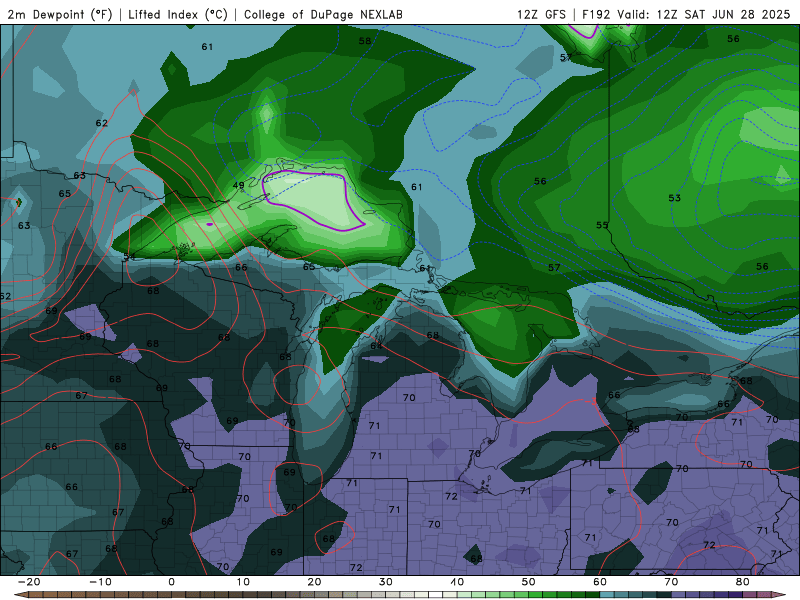Screen dimensions: 800x600
Task: Click the -20 label on the color scale
Action: point(29,582)
